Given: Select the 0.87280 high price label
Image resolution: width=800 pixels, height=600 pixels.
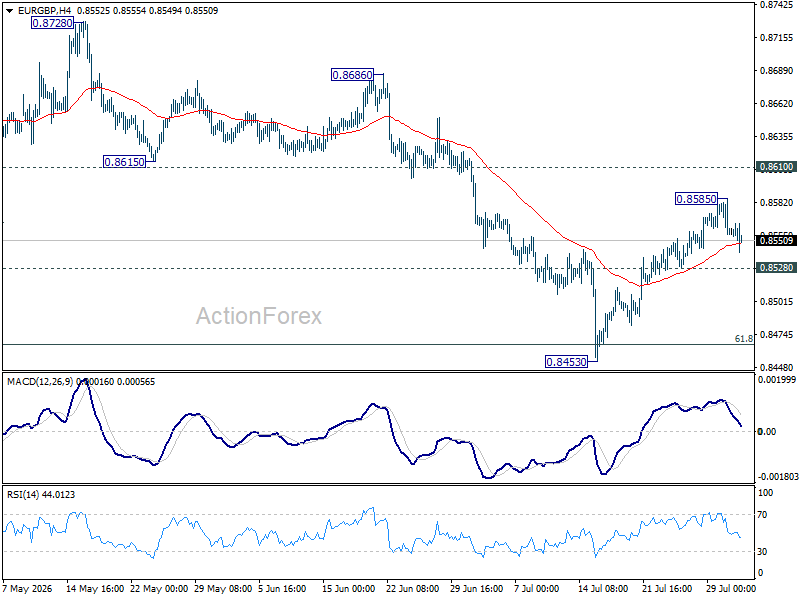Looking at the screenshot, I should point(53,23).
